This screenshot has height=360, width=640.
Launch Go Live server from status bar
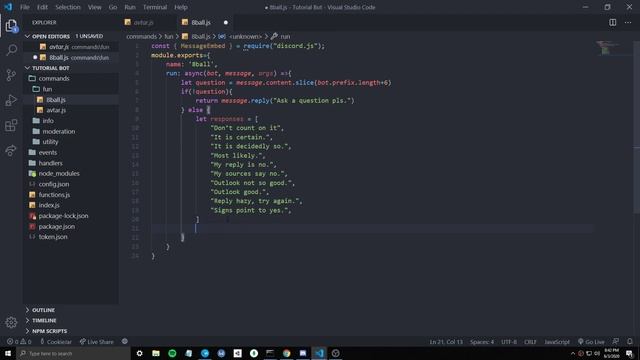click(591, 342)
